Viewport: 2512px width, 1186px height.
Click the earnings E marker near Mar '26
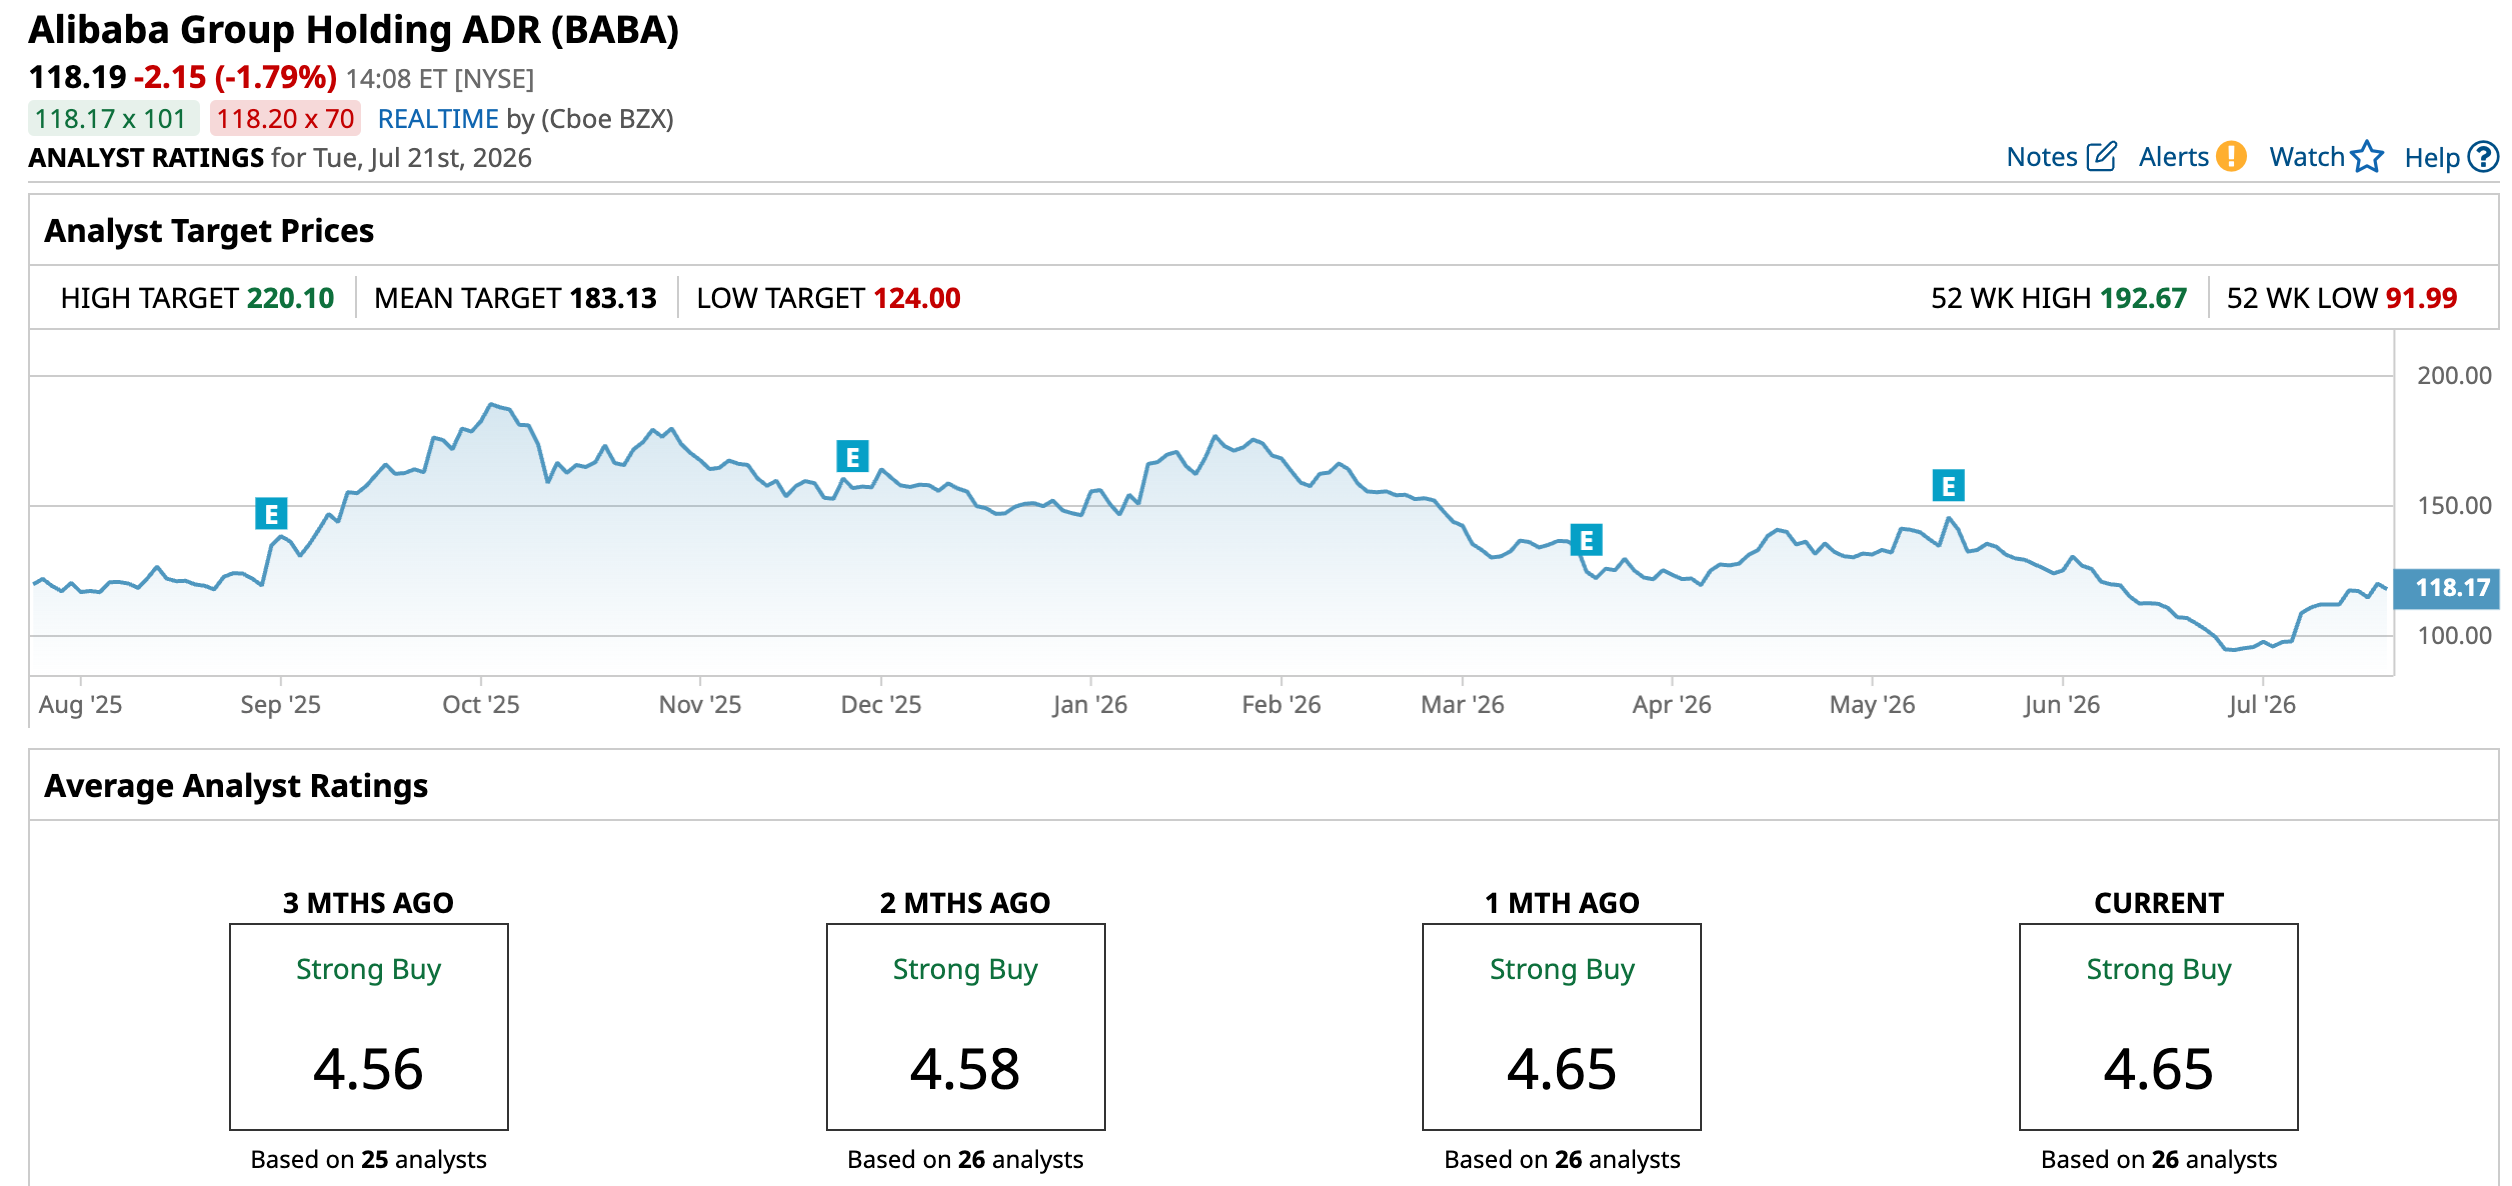pyautogui.click(x=1586, y=540)
